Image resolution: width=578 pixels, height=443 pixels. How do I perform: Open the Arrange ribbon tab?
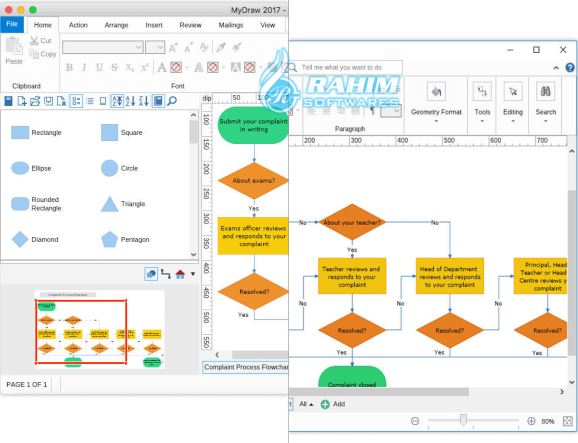[x=116, y=25]
